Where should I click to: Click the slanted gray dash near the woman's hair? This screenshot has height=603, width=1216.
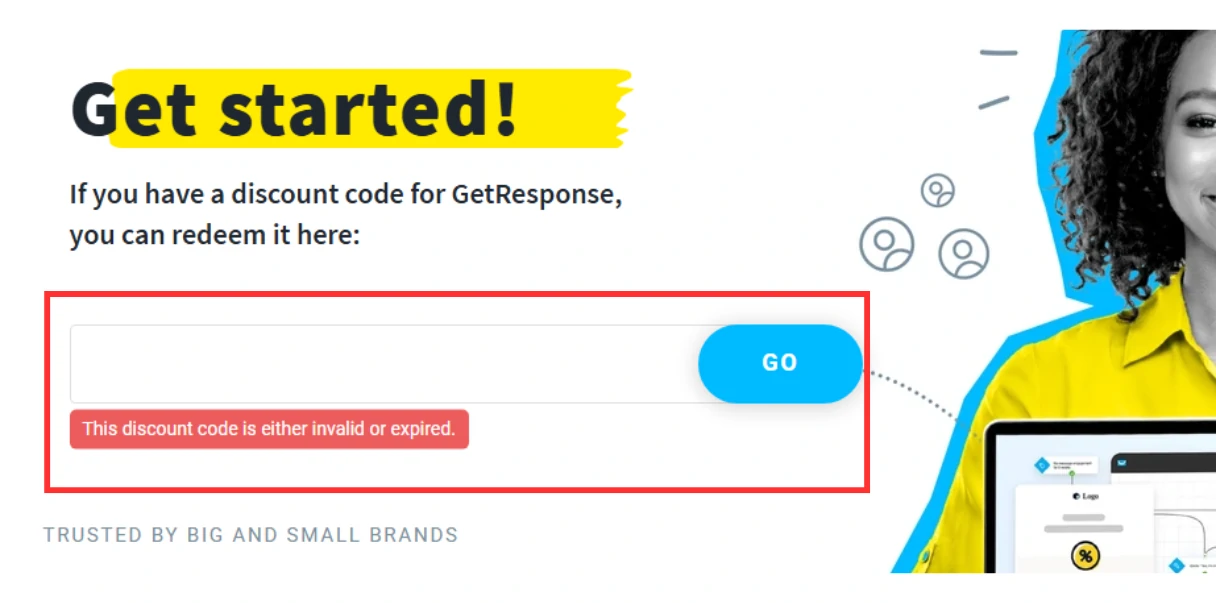[993, 102]
